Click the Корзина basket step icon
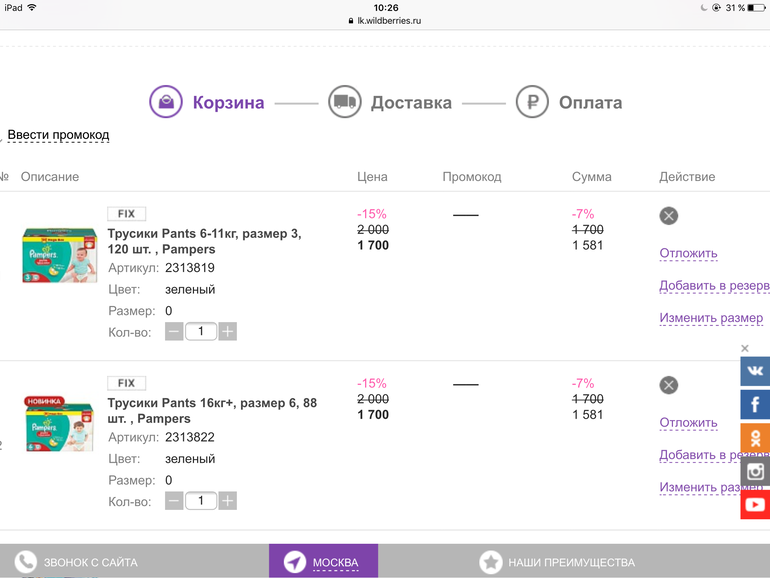This screenshot has width=770, height=578. (x=166, y=102)
